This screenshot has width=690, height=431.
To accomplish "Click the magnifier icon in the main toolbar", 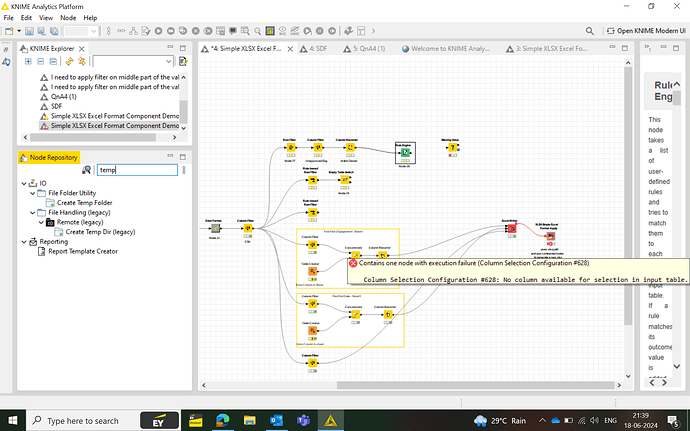I will [x=257, y=31].
